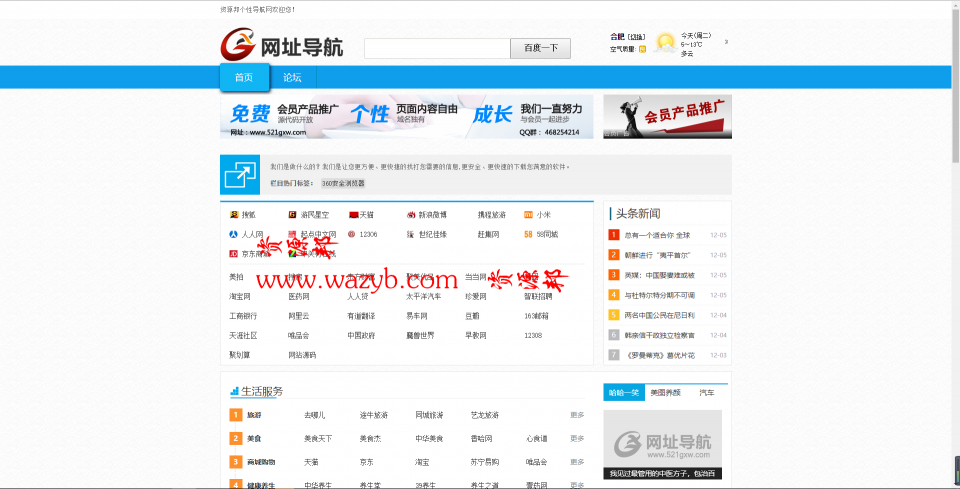
Task: Click the 360安全浏览器 tag
Action: [343, 183]
